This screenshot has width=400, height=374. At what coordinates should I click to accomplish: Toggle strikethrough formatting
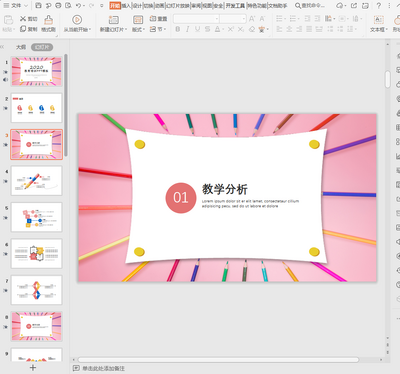(207, 29)
